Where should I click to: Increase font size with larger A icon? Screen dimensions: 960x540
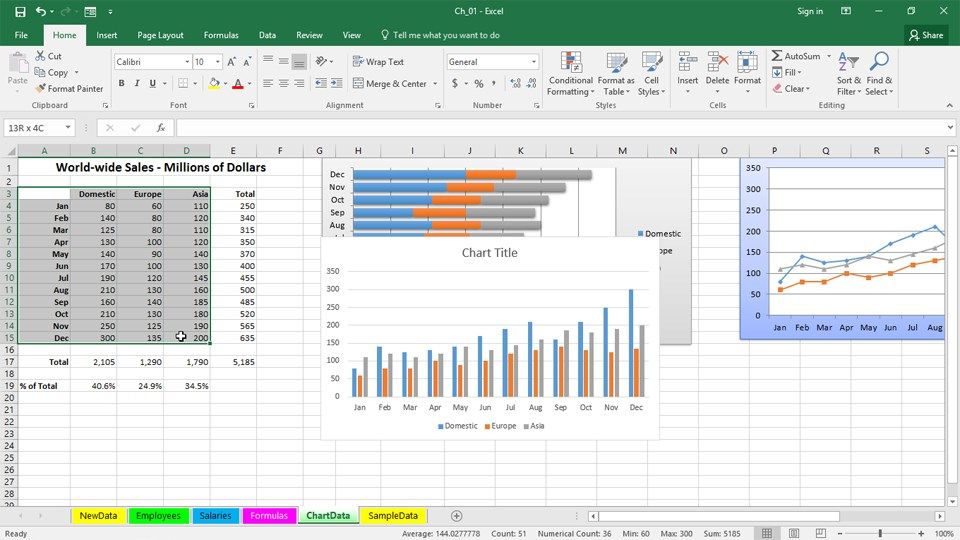pos(232,62)
